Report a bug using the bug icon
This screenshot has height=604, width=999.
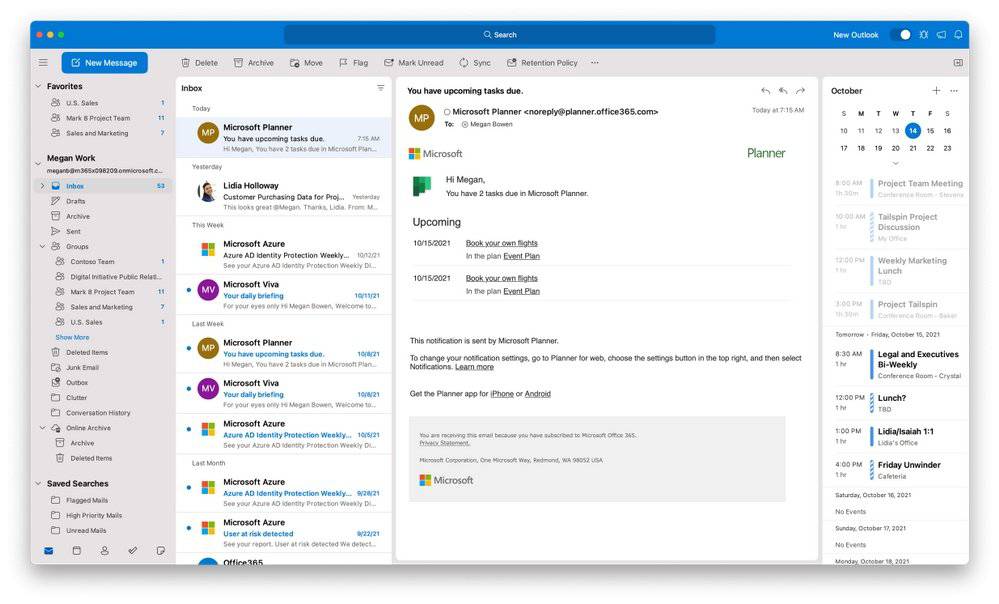point(923,33)
